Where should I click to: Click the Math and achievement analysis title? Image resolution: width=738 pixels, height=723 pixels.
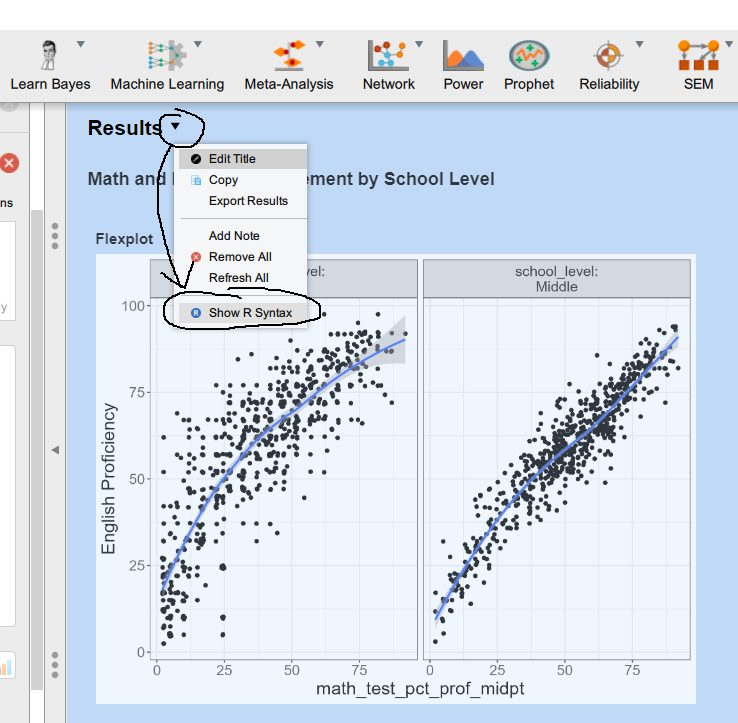click(x=291, y=179)
